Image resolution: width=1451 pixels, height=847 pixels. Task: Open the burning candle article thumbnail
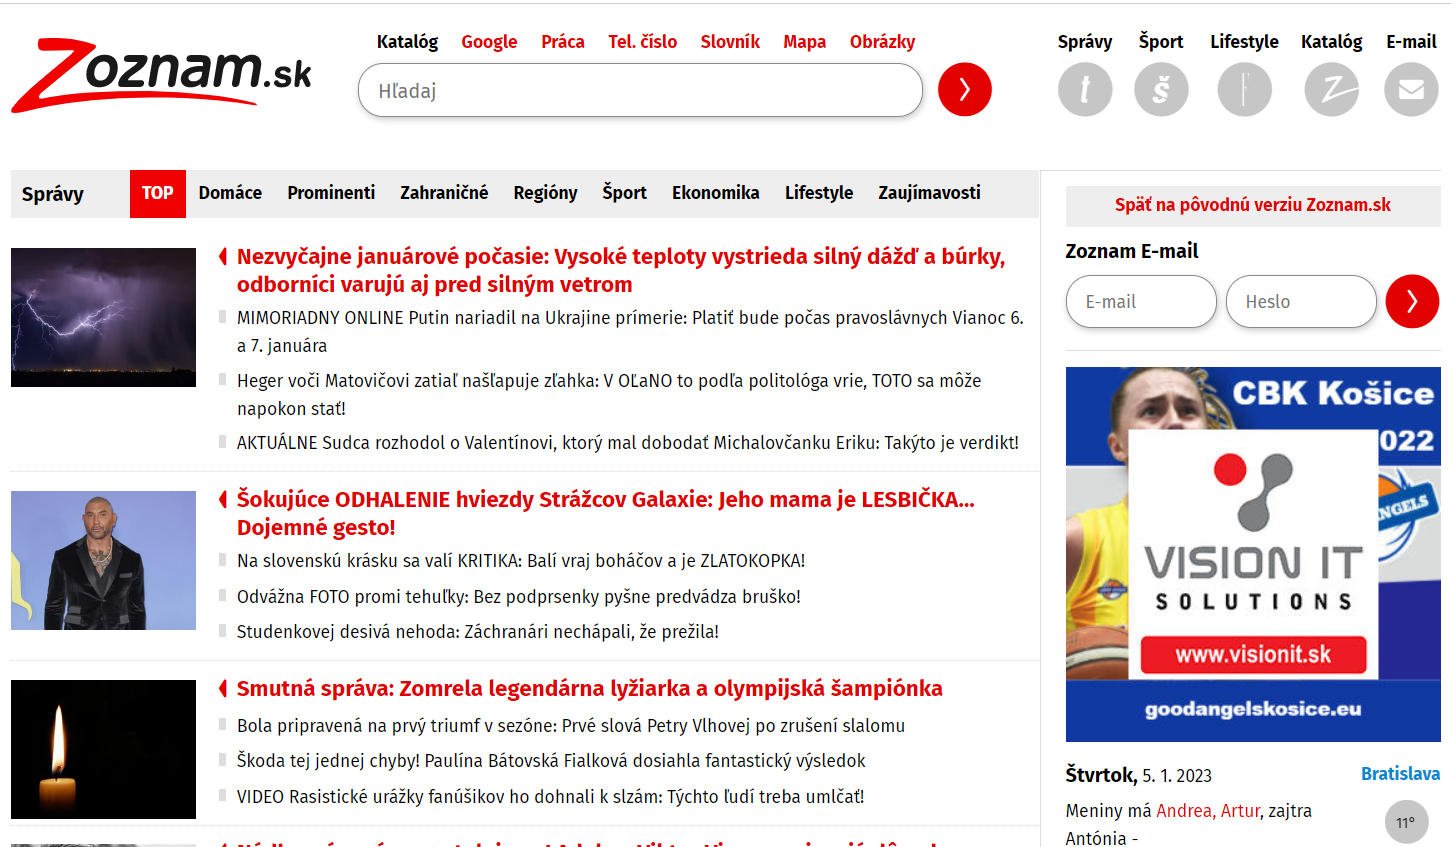pos(103,749)
